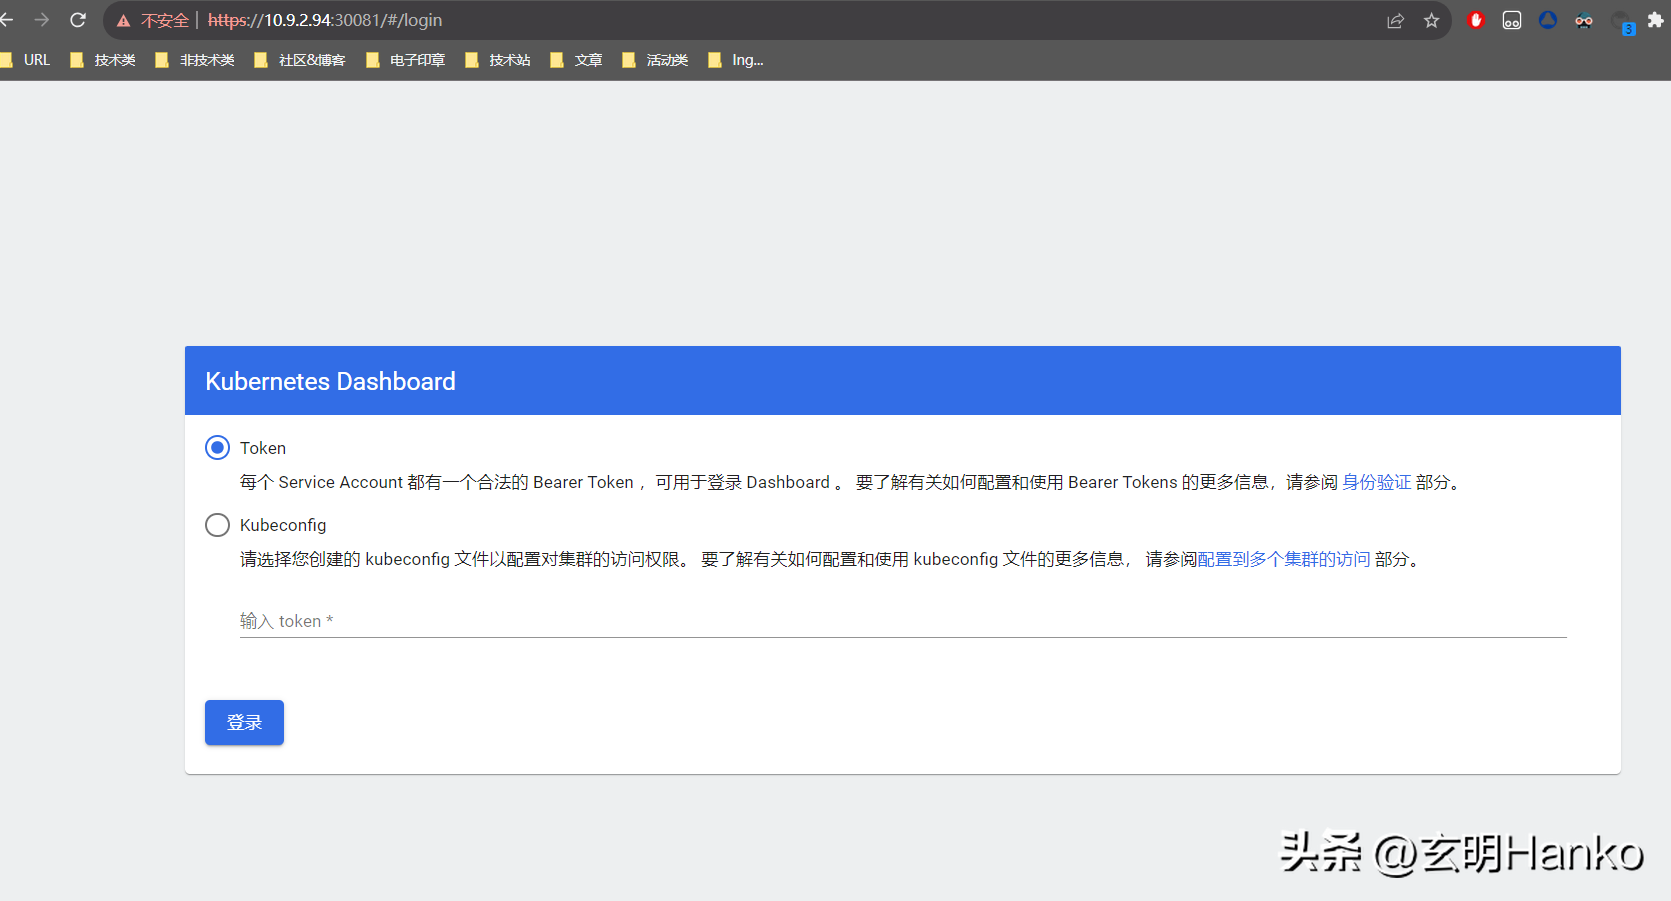Click the 输入 token input field
The height and width of the screenshot is (901, 1671).
(x=903, y=621)
